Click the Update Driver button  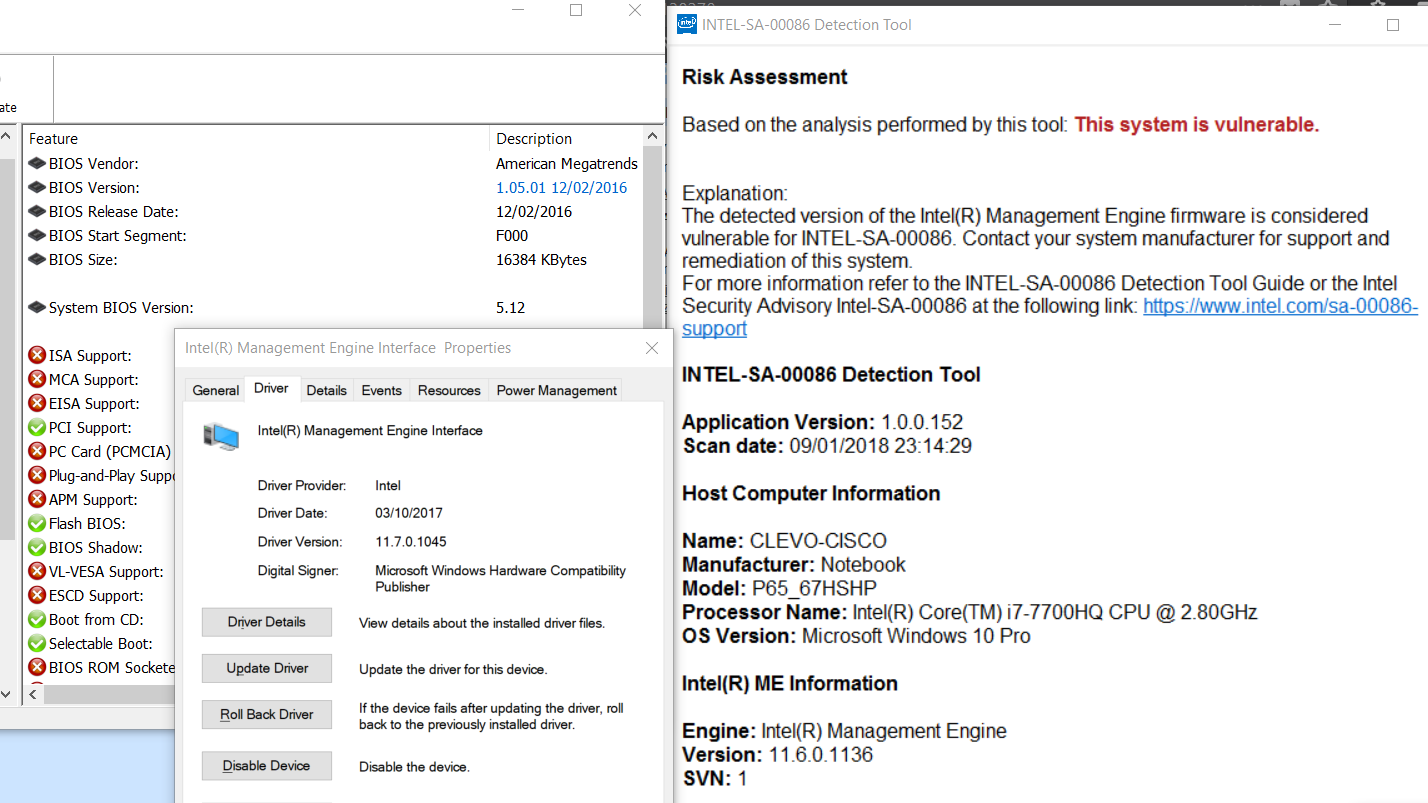pyautogui.click(x=266, y=668)
